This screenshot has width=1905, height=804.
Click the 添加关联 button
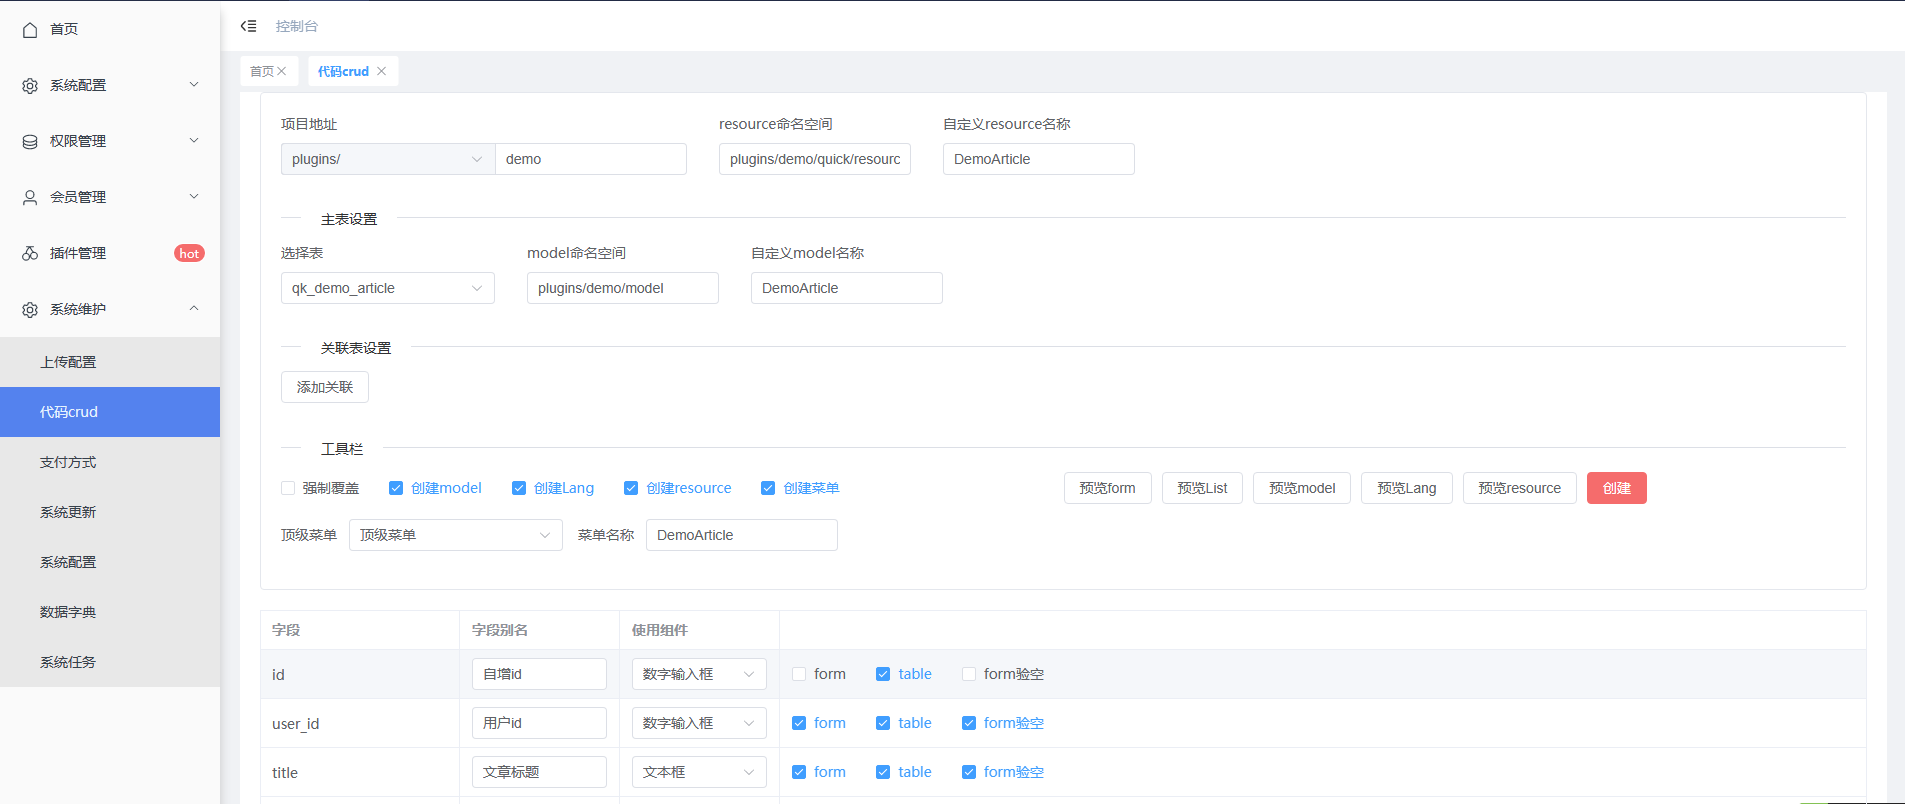pyautogui.click(x=325, y=387)
